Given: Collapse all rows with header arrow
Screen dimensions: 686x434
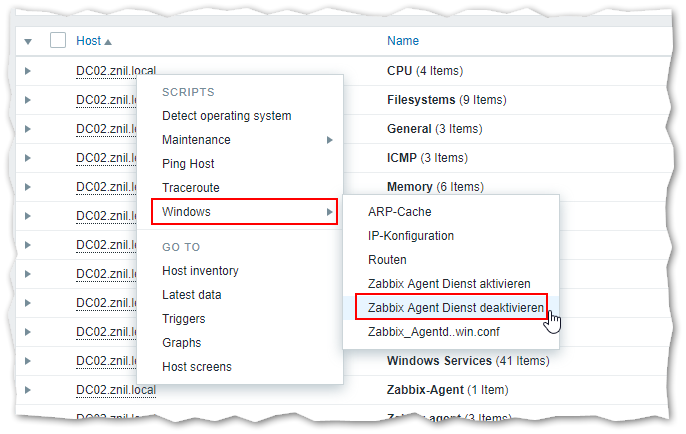Looking at the screenshot, I should pos(28,42).
